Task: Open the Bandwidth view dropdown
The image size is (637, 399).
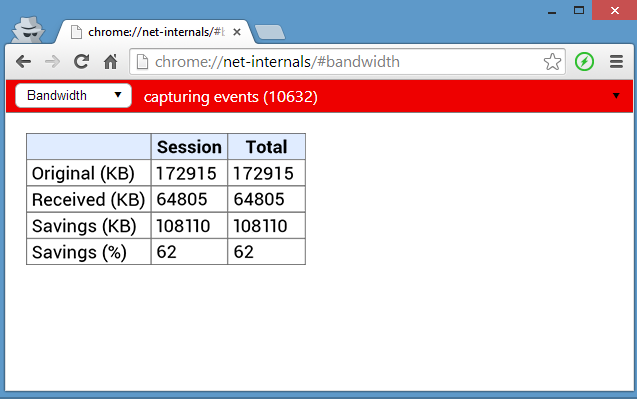Action: pos(74,95)
